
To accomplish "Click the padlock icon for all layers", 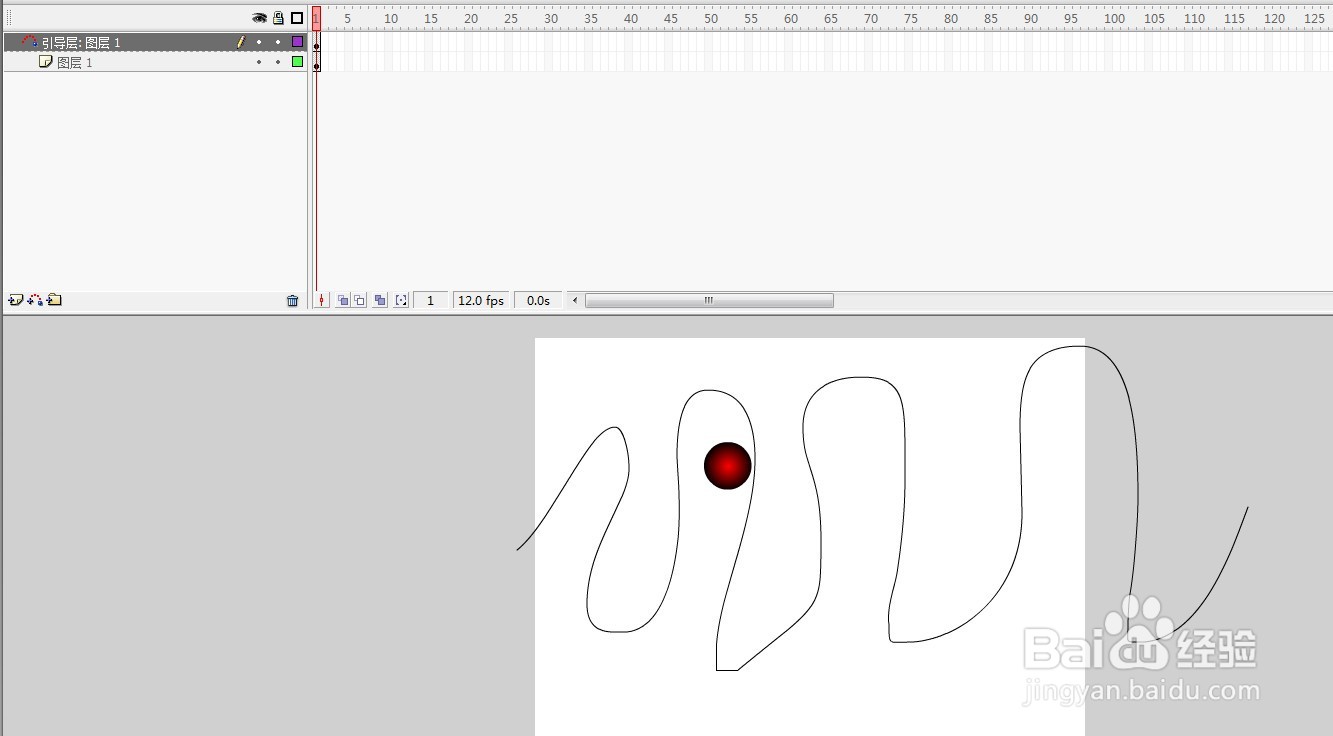I will coord(279,18).
